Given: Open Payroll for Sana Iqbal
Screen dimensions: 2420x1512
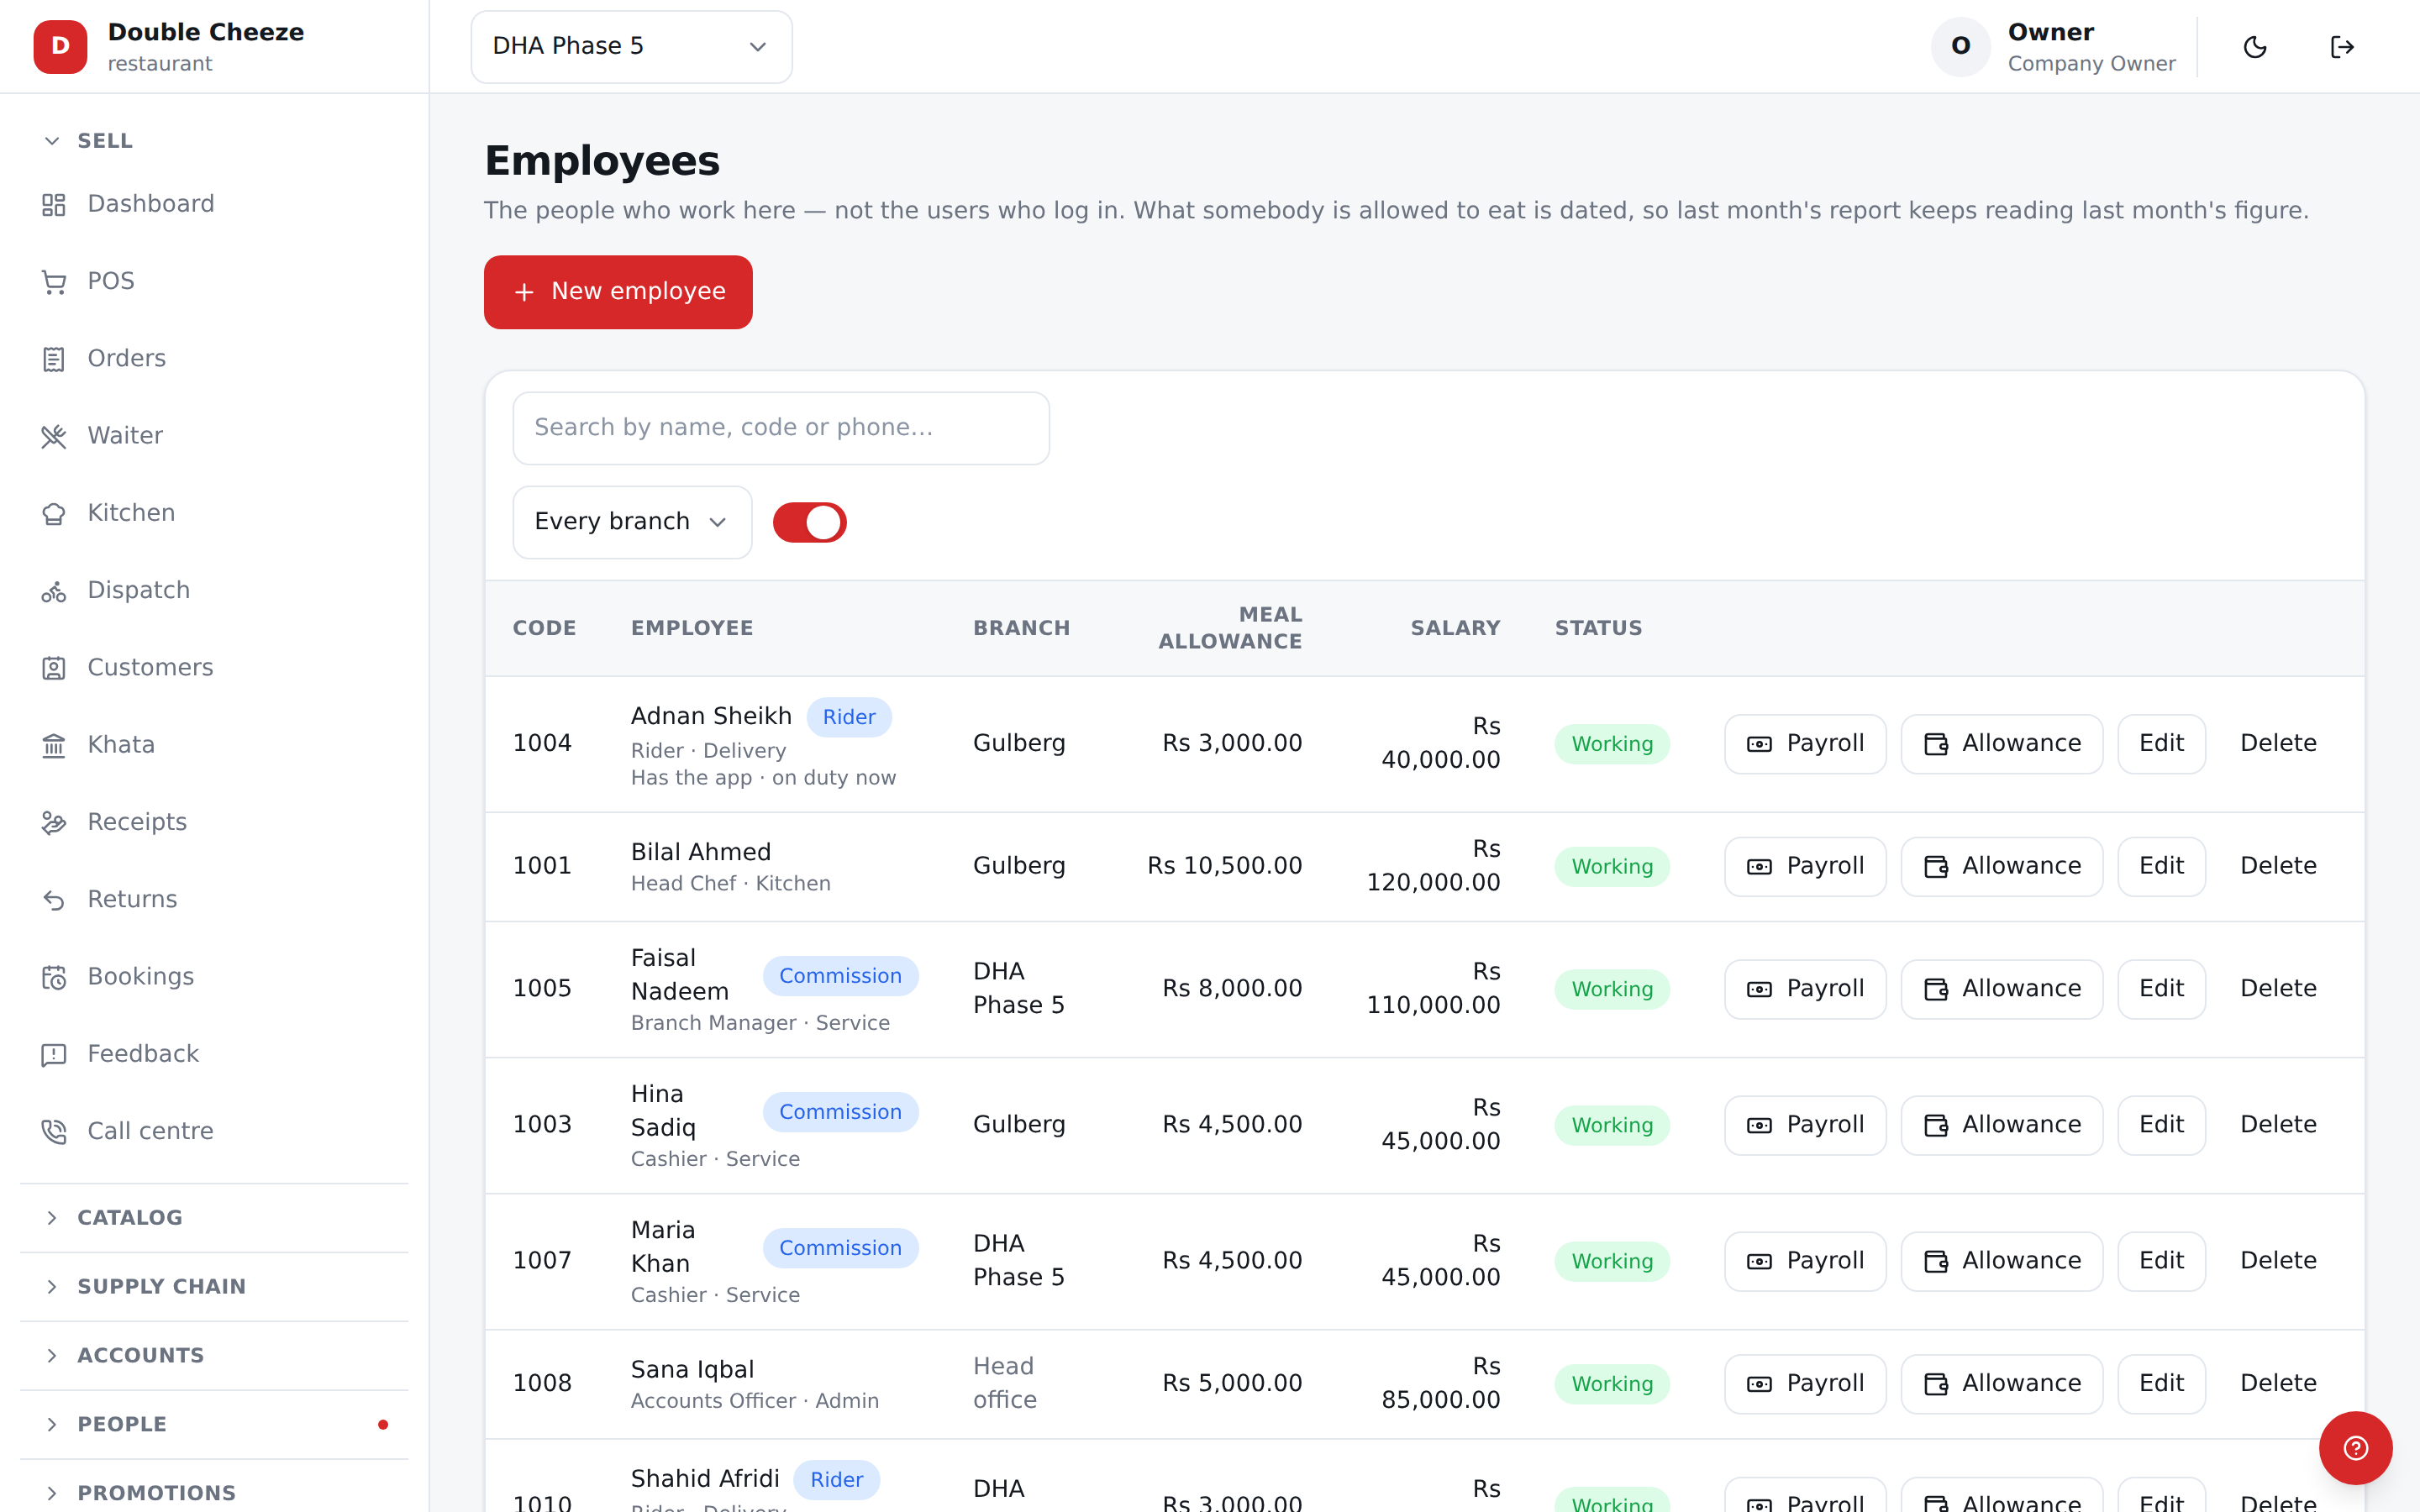Looking at the screenshot, I should [1805, 1384].
